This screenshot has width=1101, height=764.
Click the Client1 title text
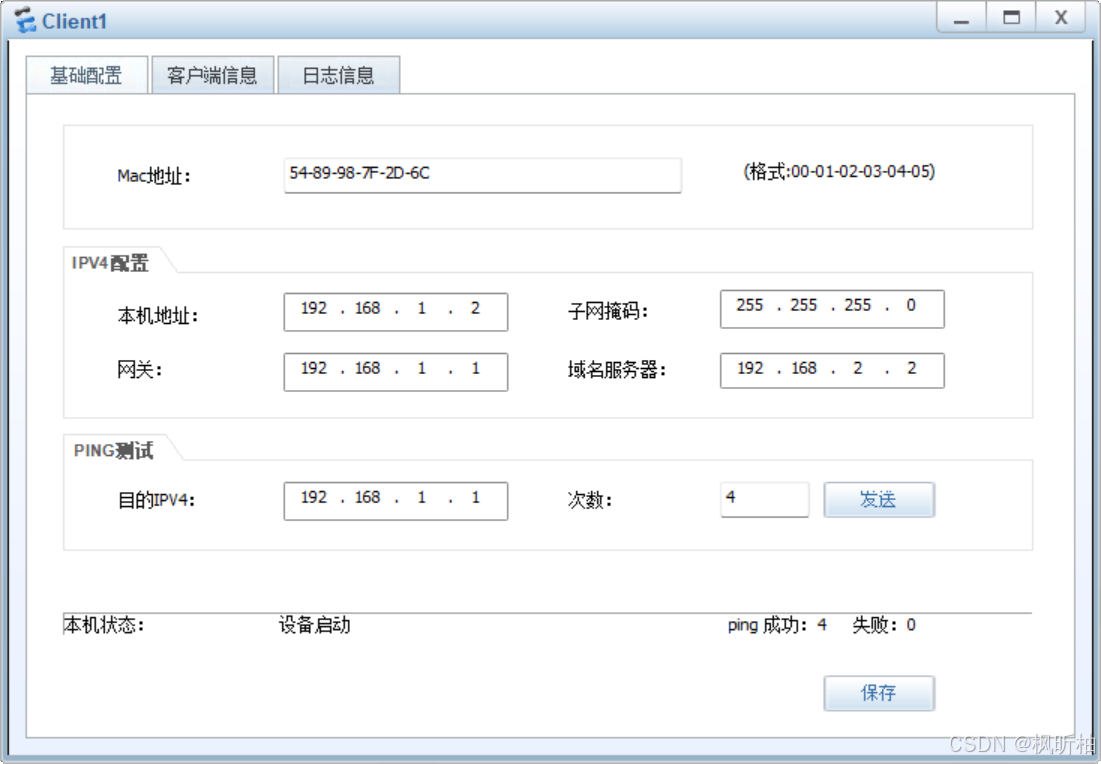tap(74, 22)
